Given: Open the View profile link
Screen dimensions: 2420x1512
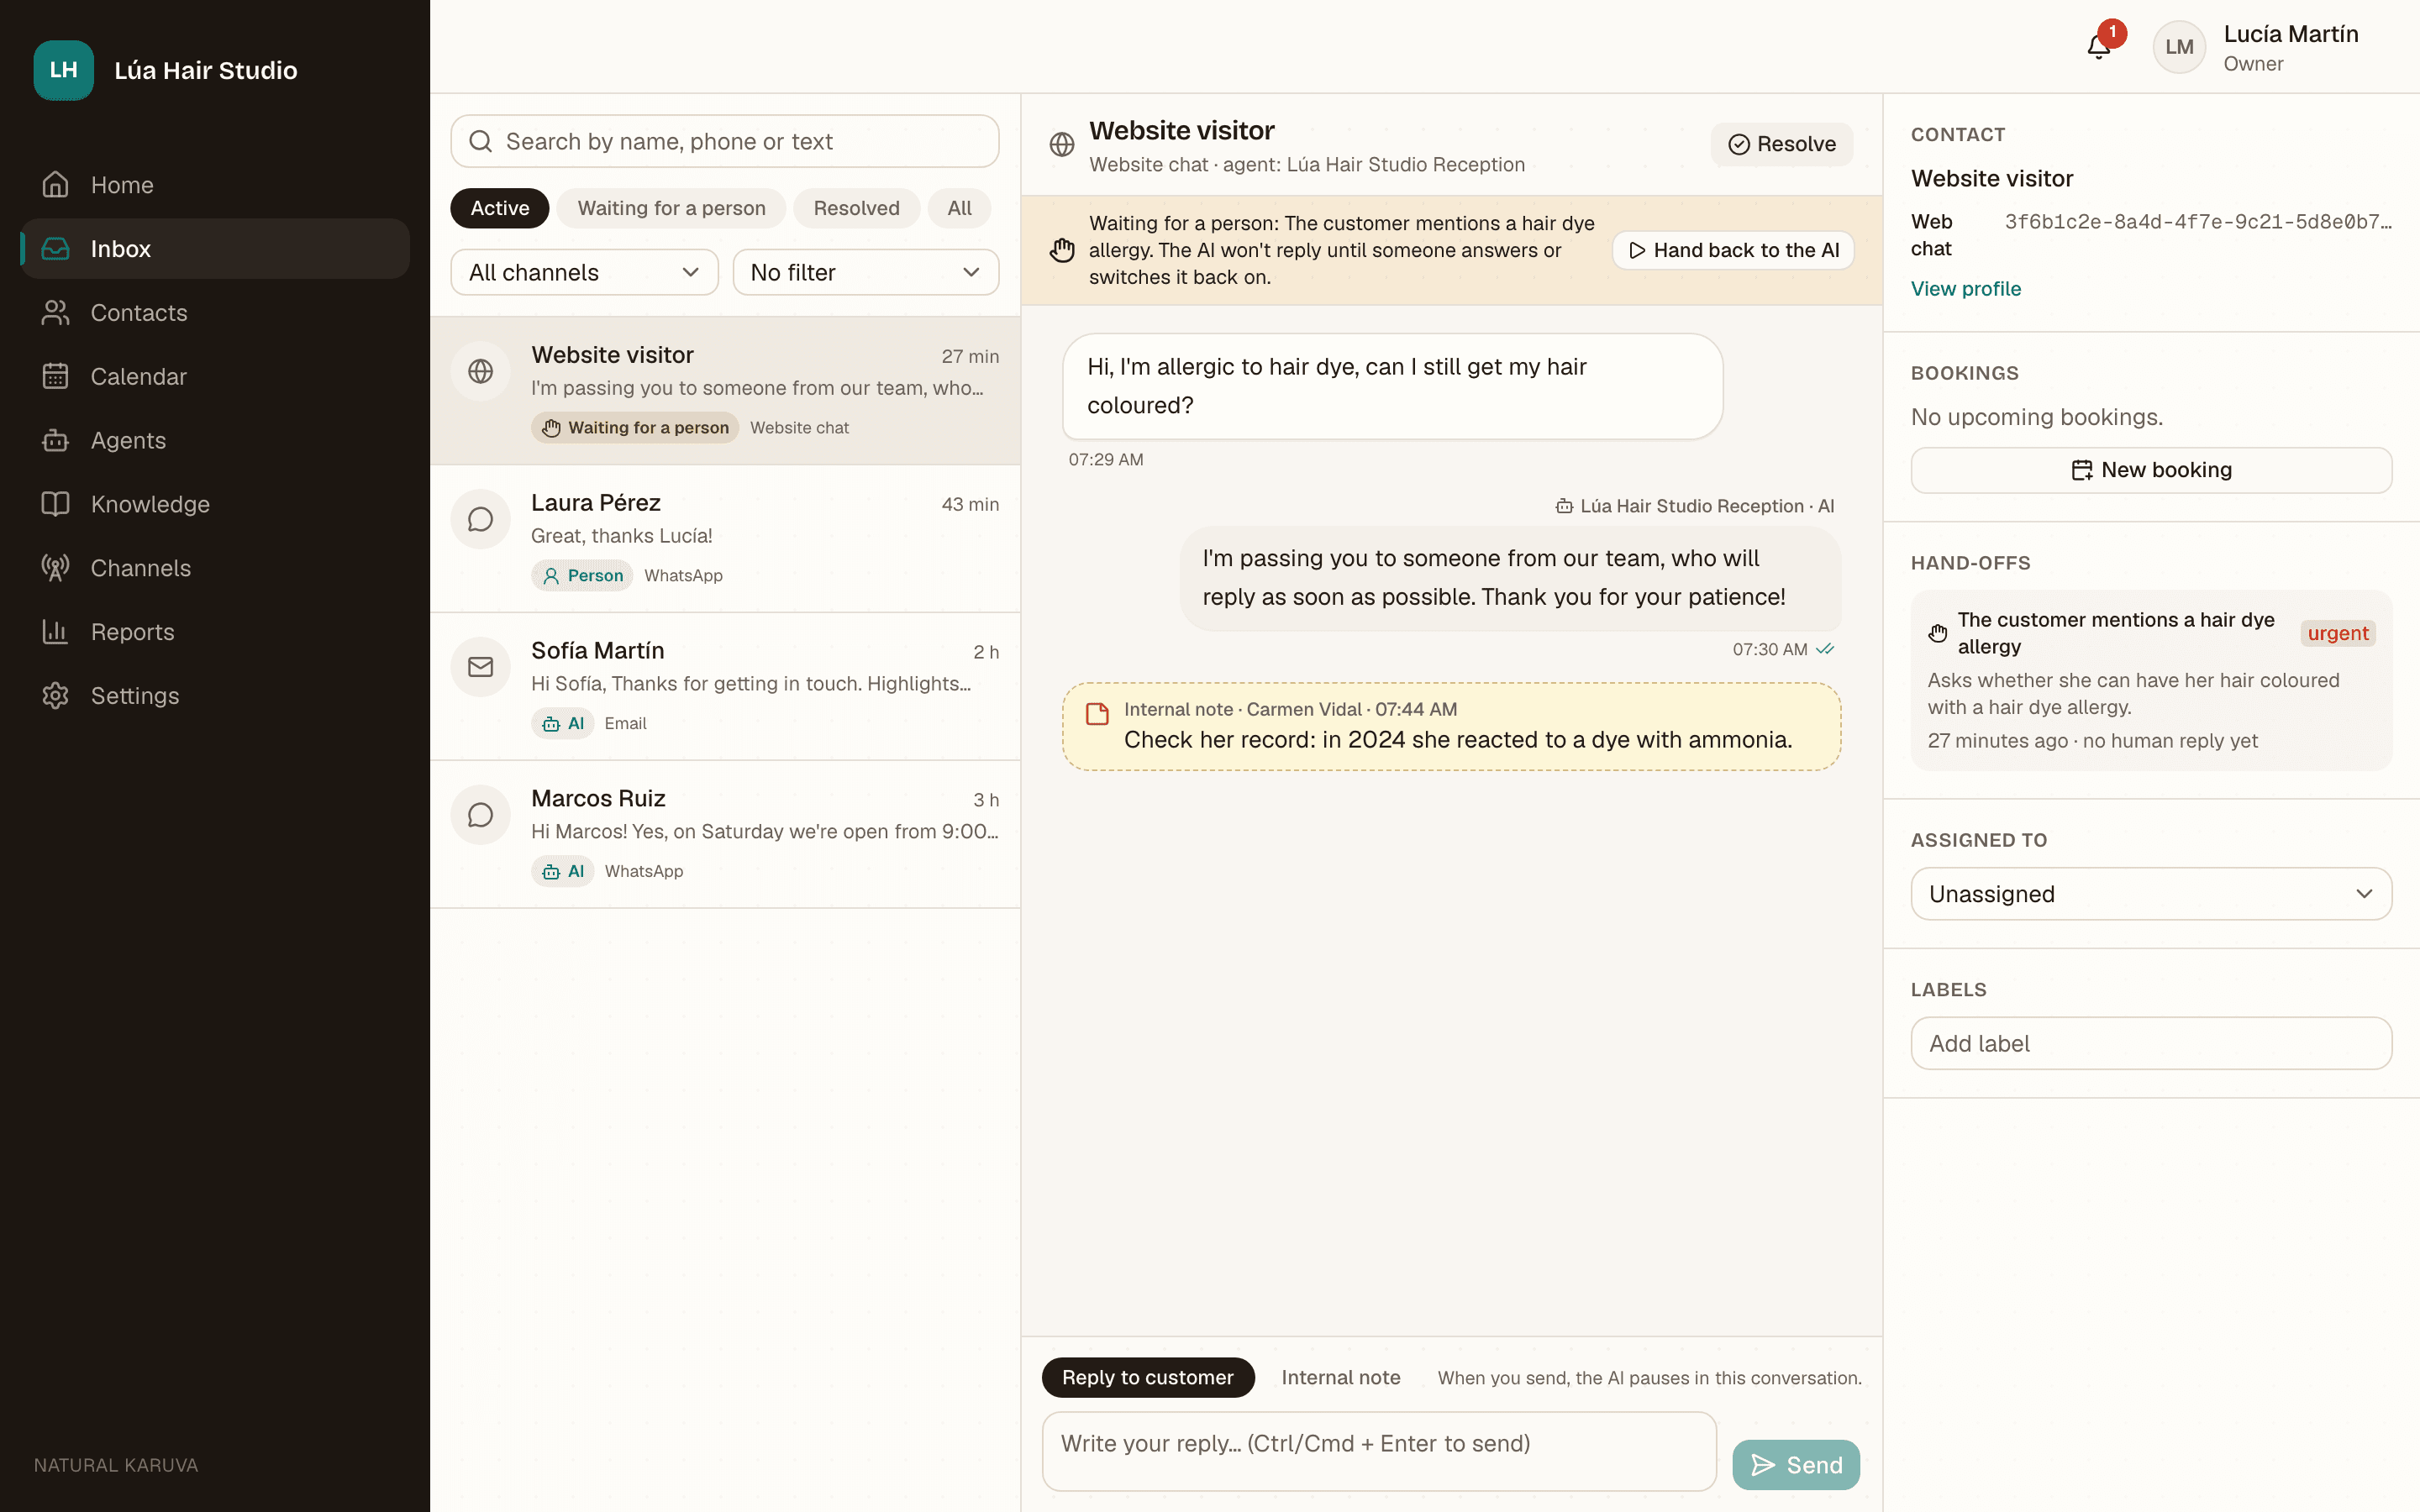Looking at the screenshot, I should [x=1966, y=288].
